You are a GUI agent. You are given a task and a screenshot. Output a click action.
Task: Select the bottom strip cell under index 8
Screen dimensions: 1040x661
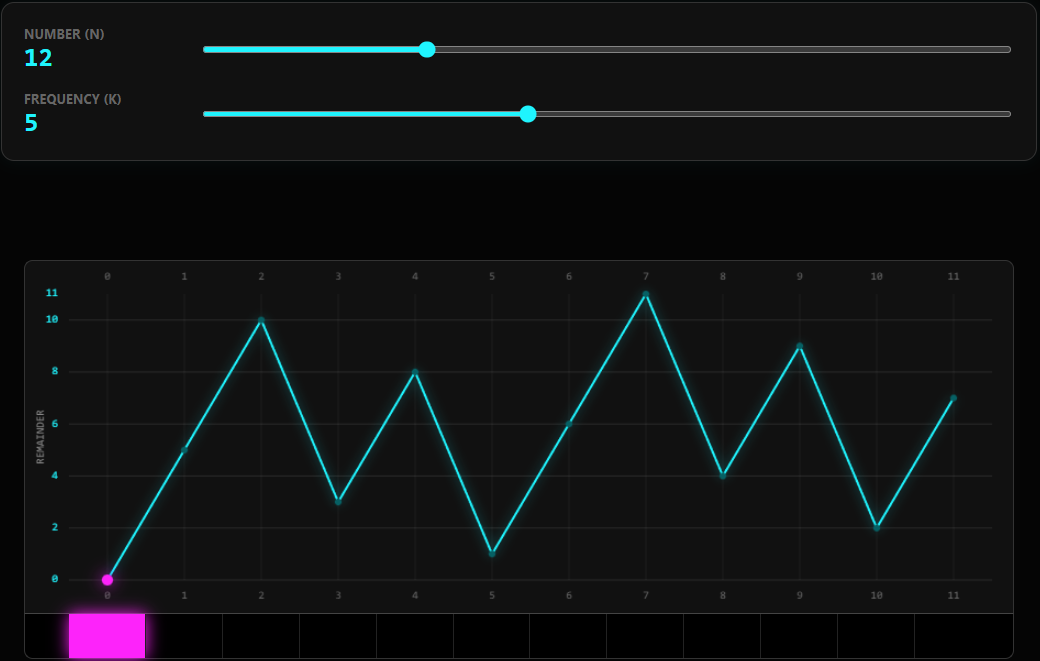[x=723, y=636]
